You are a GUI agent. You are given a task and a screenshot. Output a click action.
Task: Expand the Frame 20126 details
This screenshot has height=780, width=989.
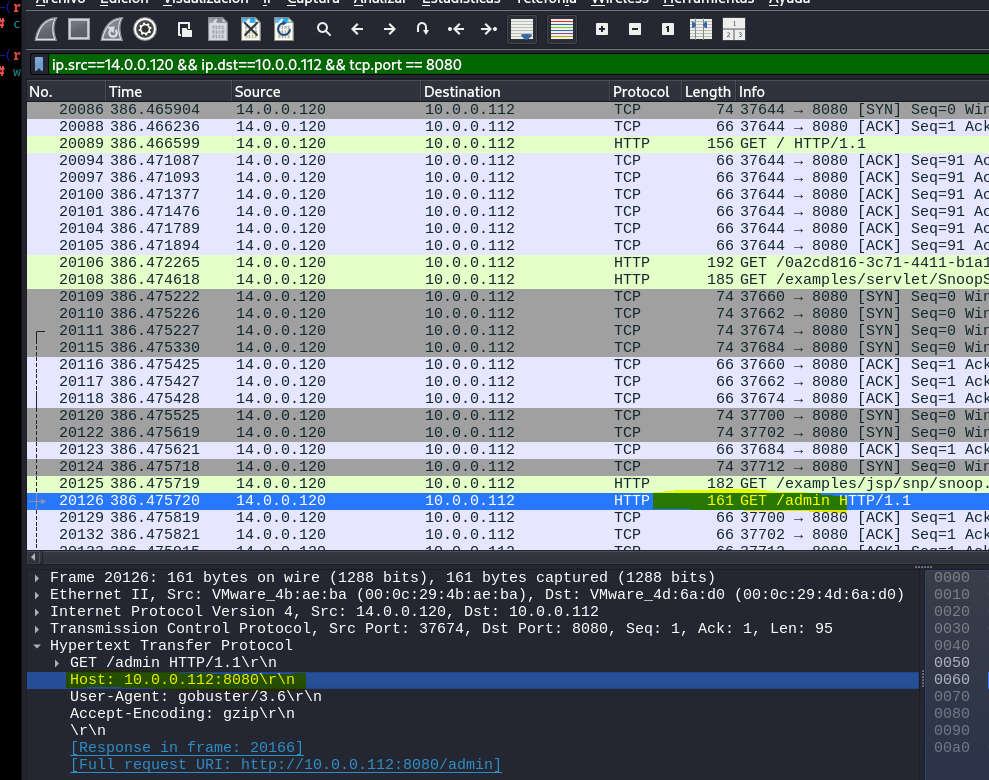click(38, 578)
